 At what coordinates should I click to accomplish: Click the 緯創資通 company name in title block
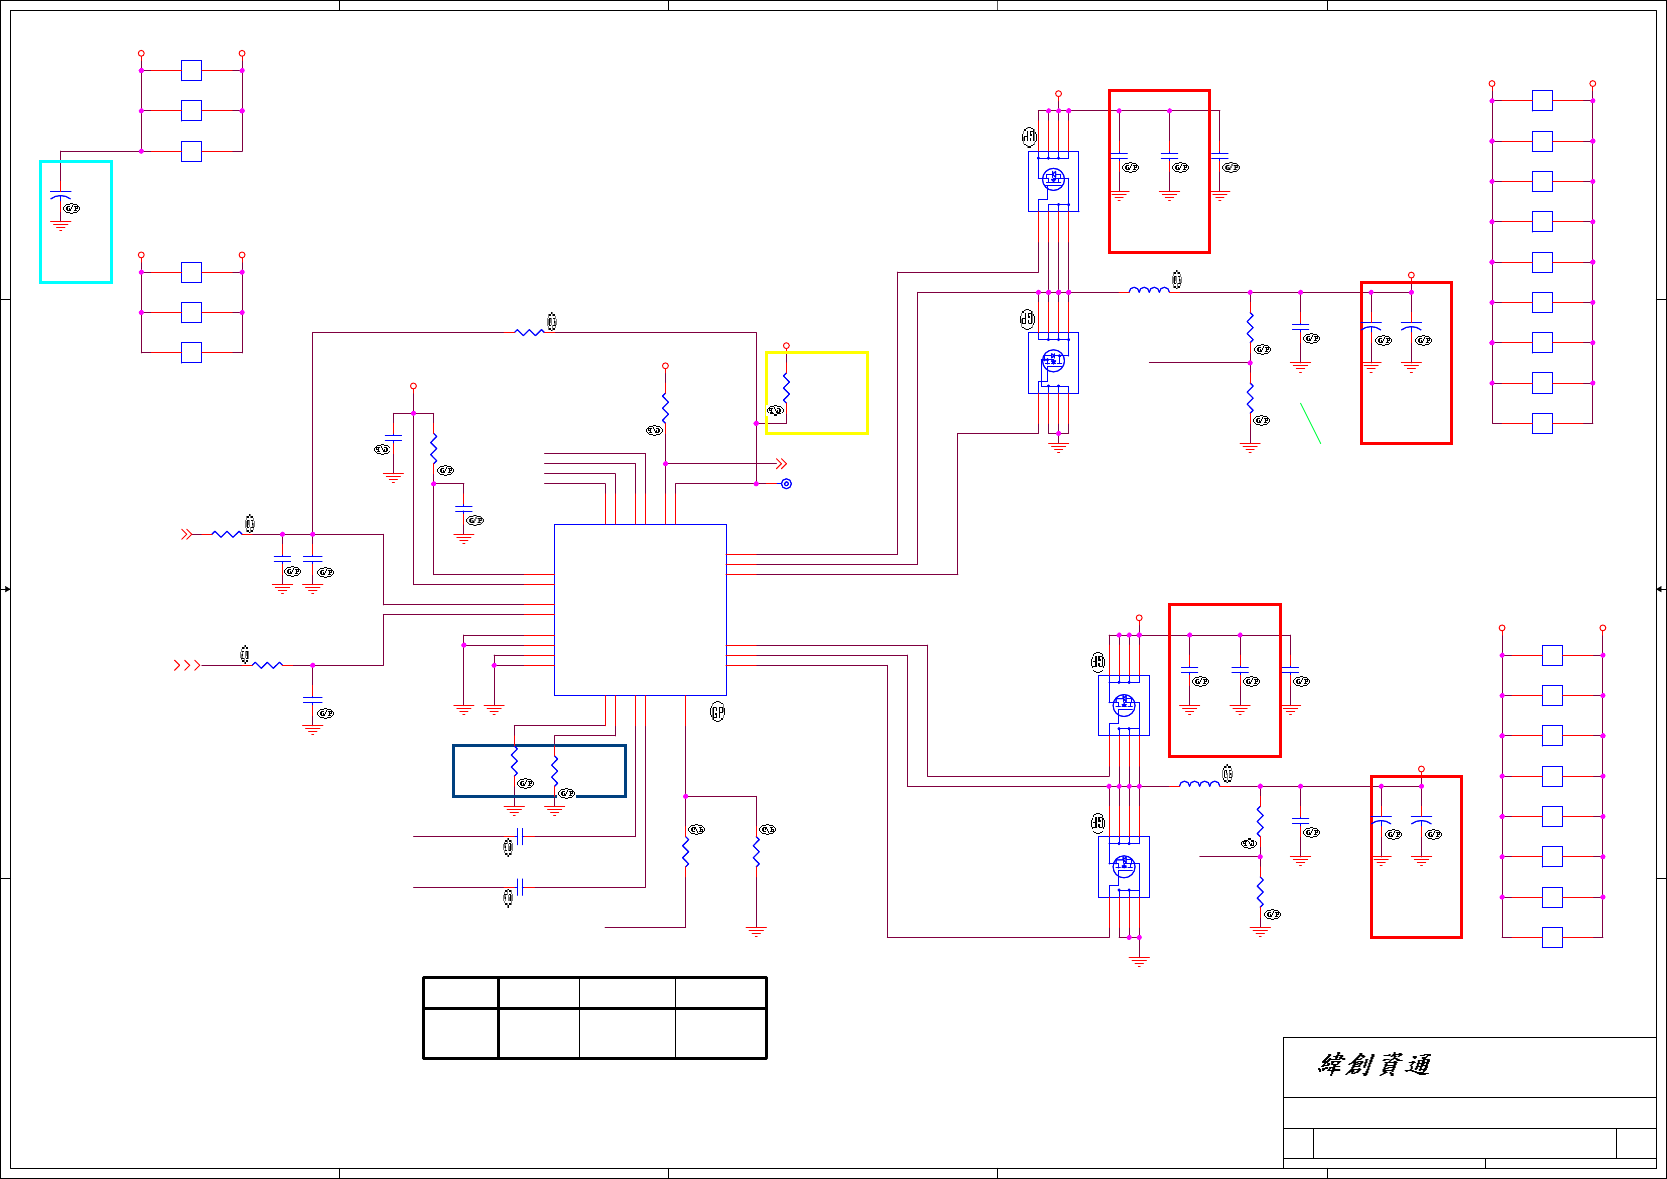1374,1064
